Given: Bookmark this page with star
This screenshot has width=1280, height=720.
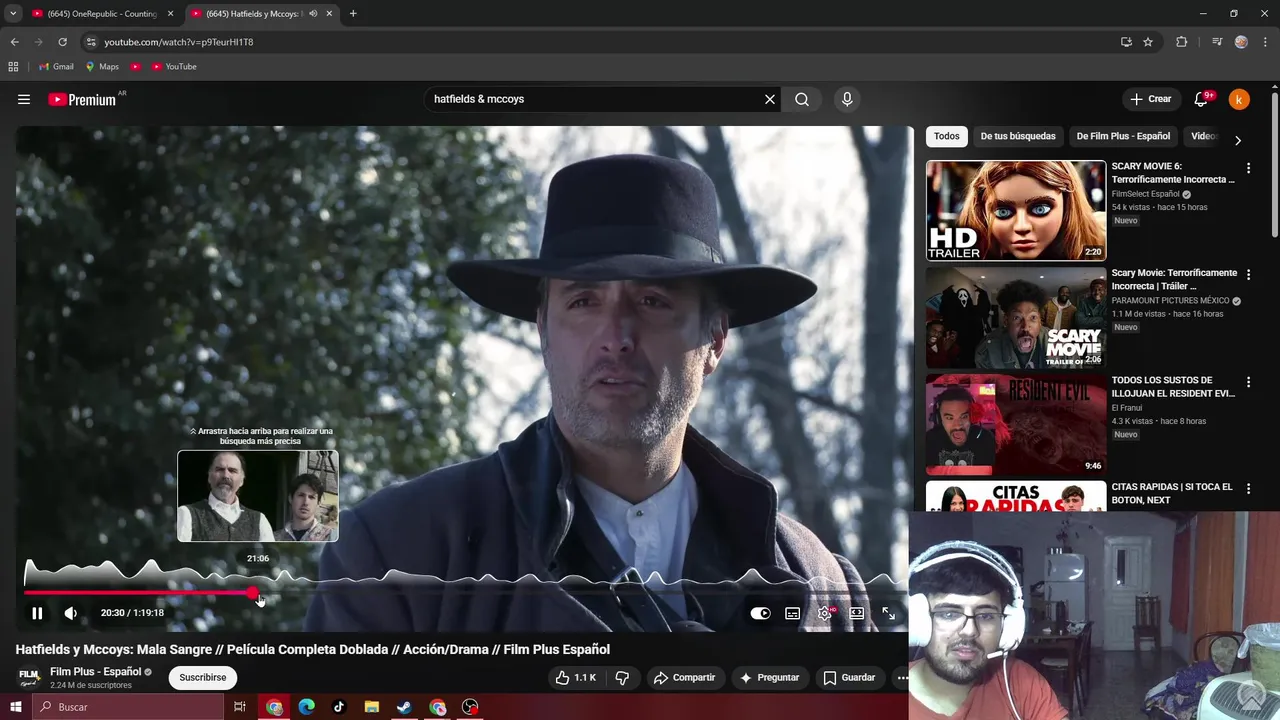Looking at the screenshot, I should (1148, 42).
